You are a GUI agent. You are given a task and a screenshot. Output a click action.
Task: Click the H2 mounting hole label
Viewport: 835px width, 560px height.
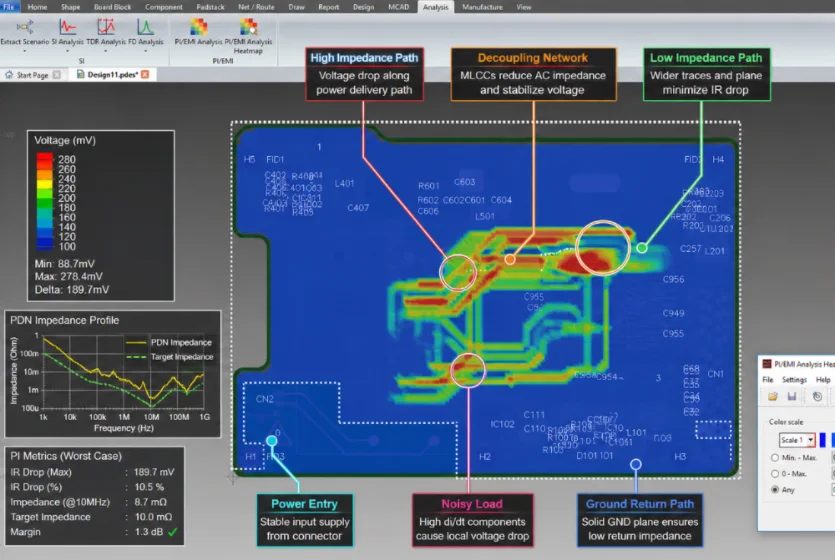(485, 457)
